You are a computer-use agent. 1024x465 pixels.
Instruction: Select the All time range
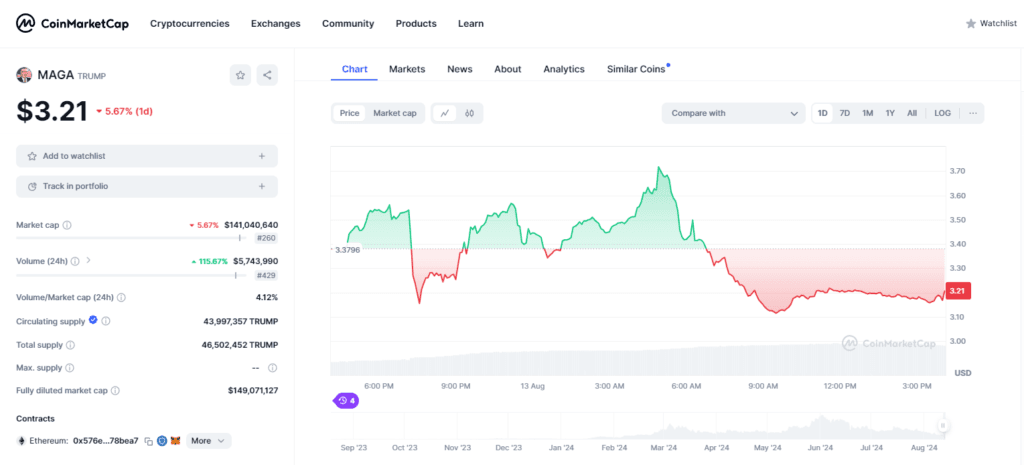[912, 113]
